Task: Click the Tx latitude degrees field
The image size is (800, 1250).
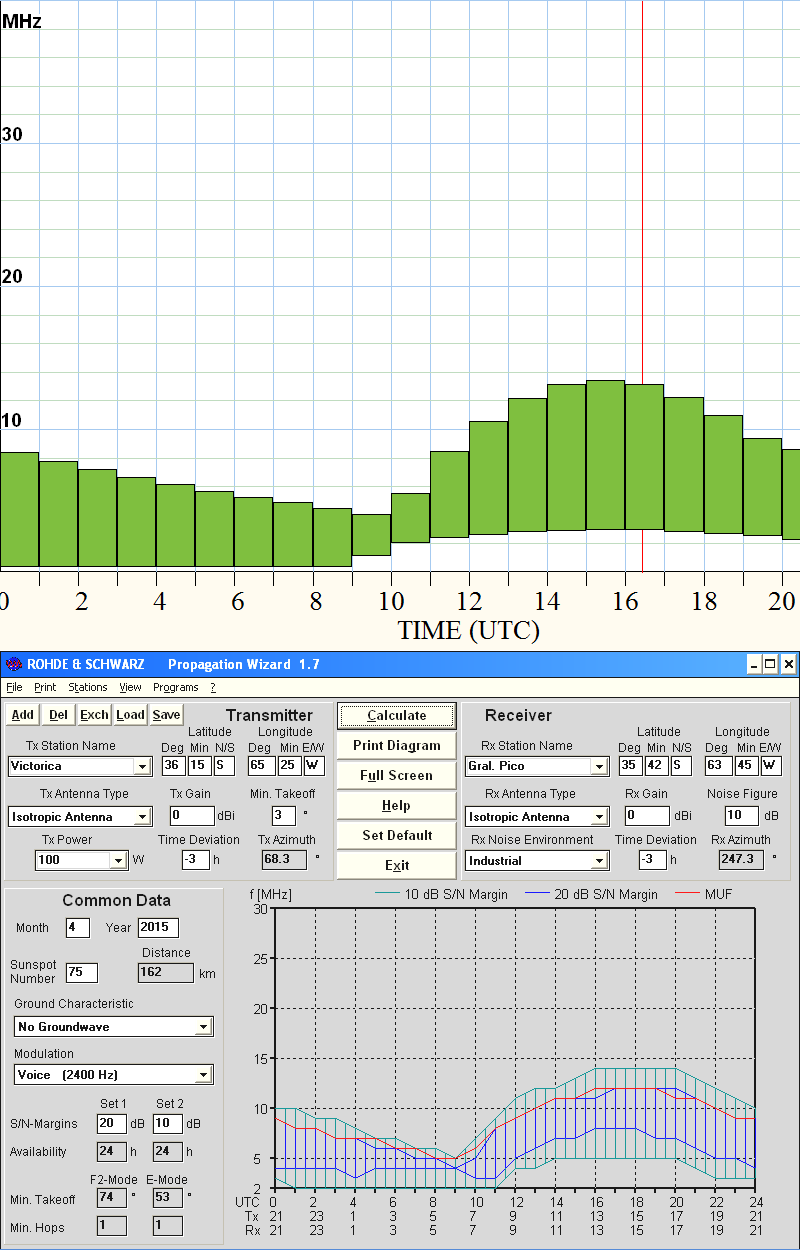Action: pos(173,766)
